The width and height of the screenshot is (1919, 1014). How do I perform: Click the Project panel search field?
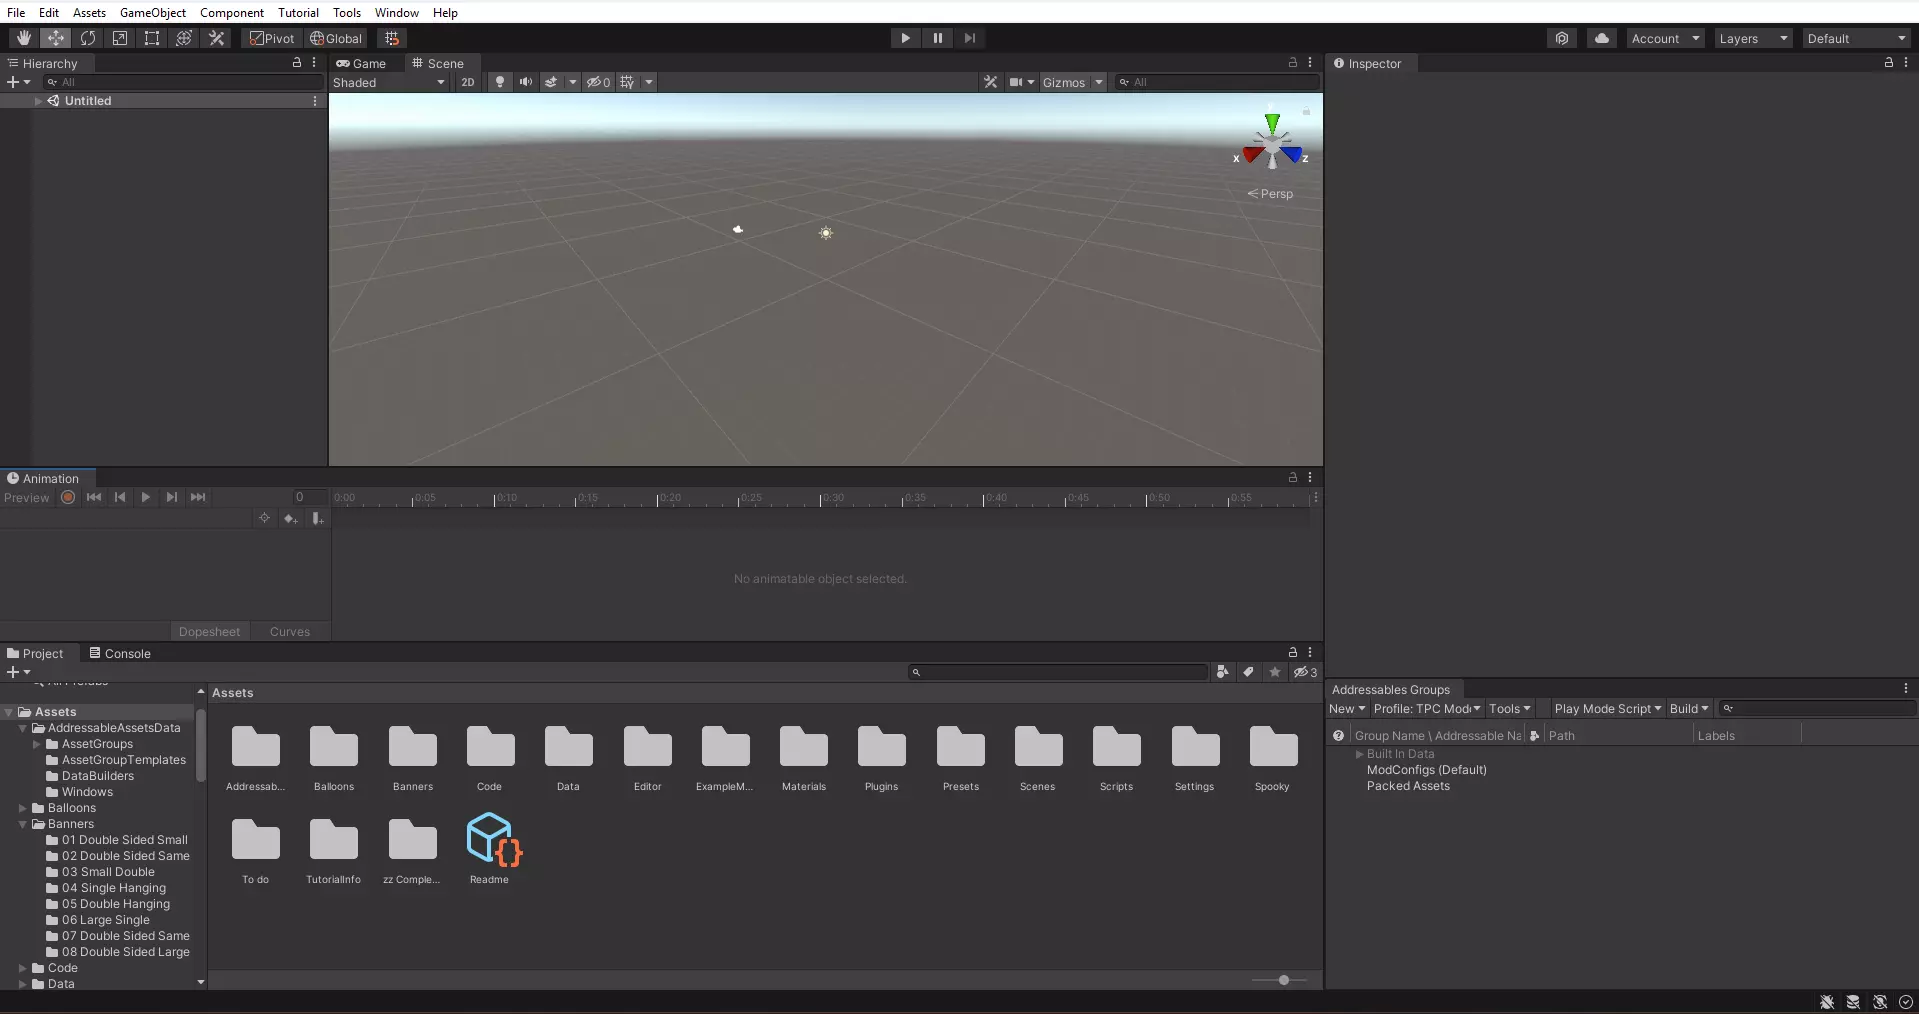(x=1060, y=672)
